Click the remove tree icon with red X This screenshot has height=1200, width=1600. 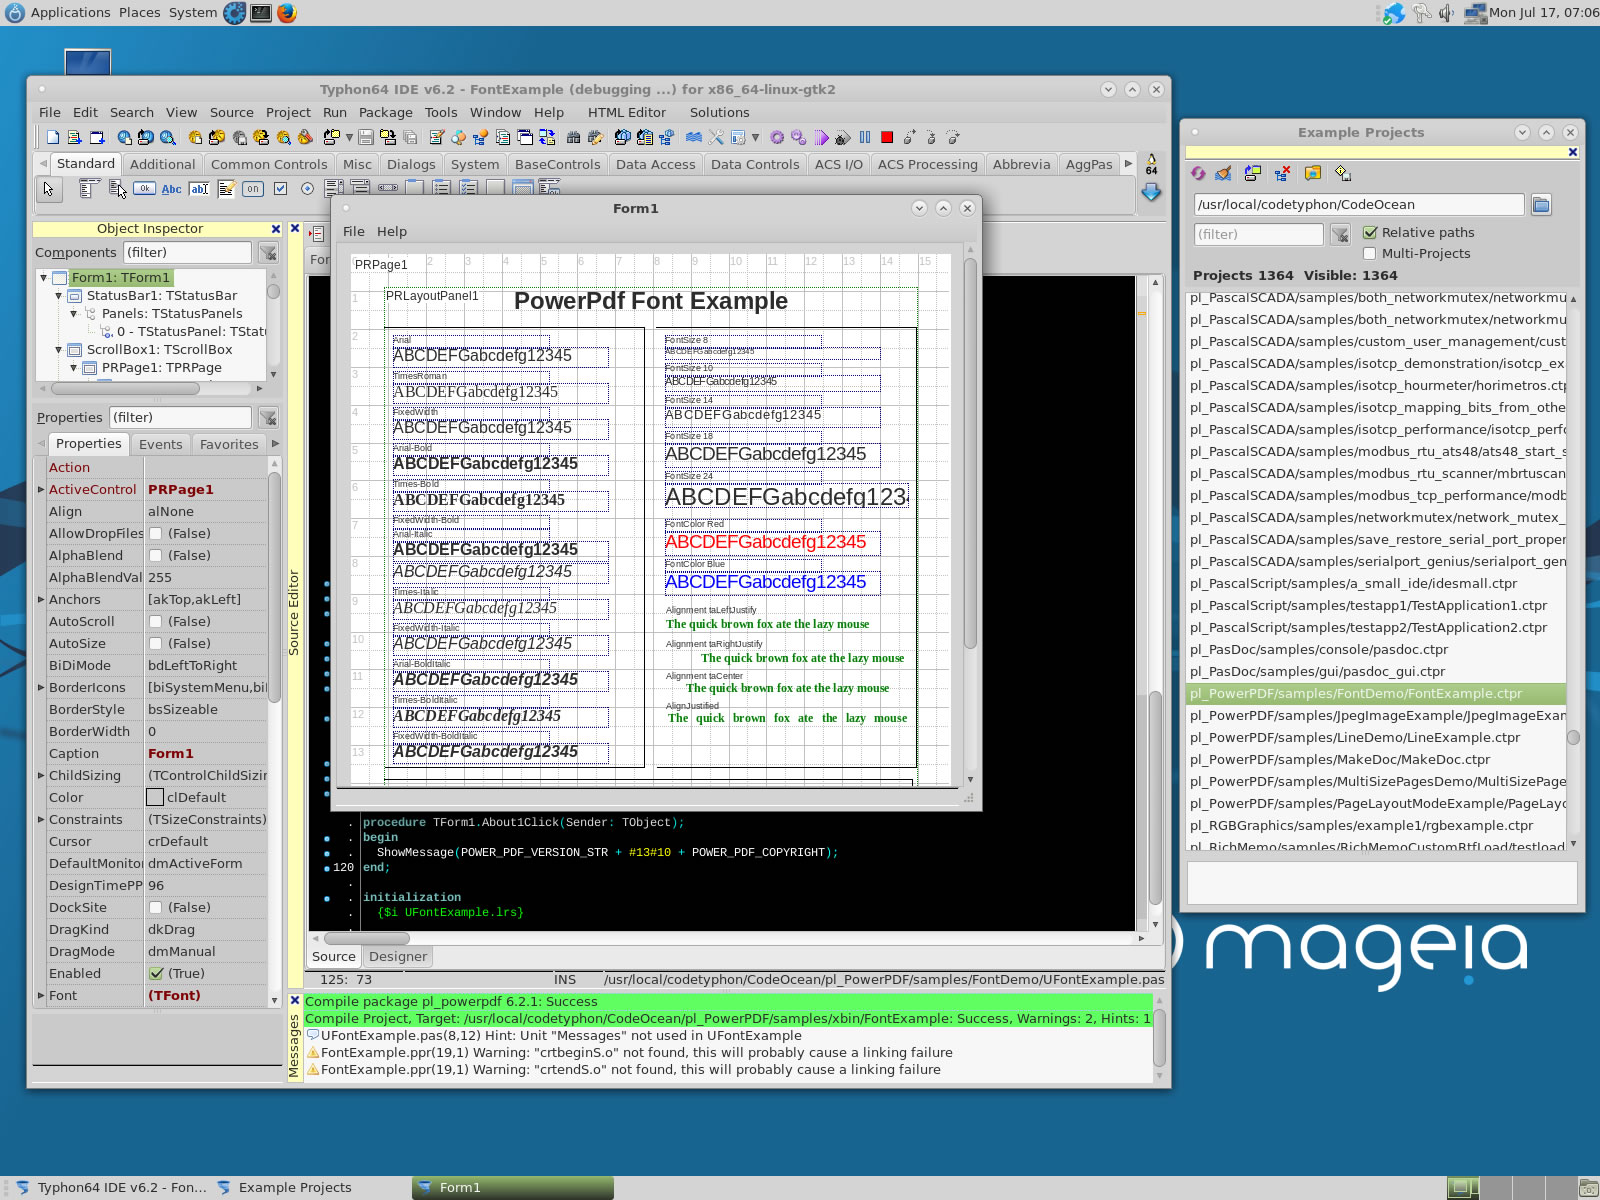pyautogui.click(x=1282, y=173)
